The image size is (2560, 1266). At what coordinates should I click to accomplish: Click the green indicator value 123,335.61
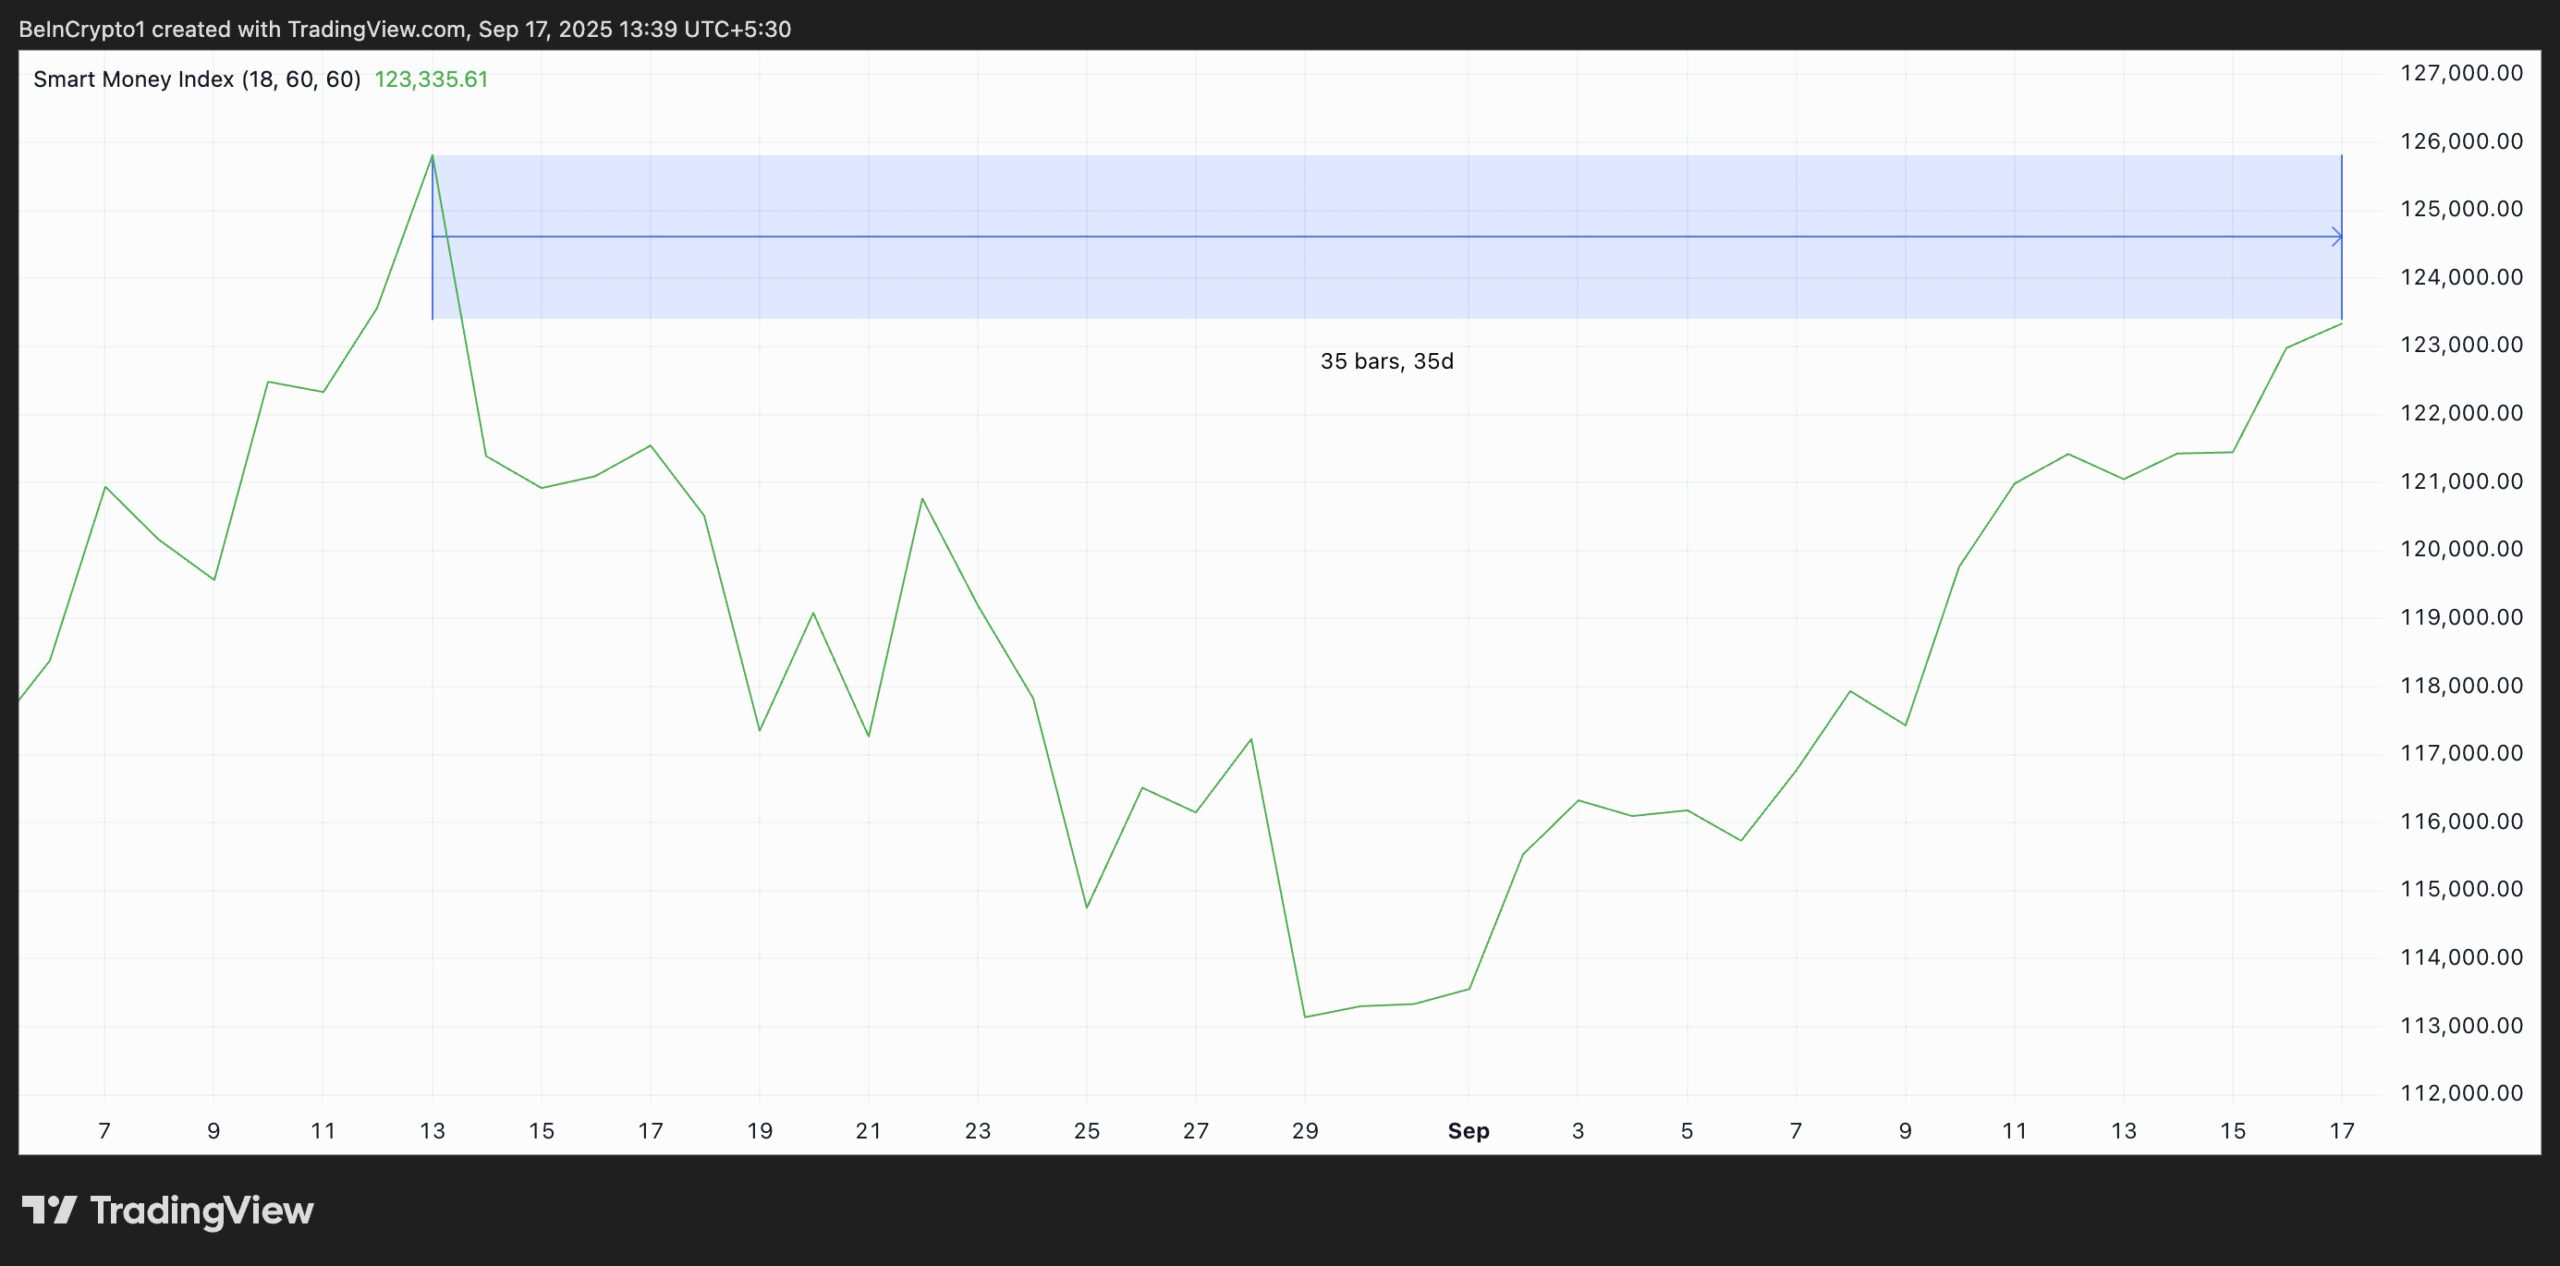pos(432,79)
